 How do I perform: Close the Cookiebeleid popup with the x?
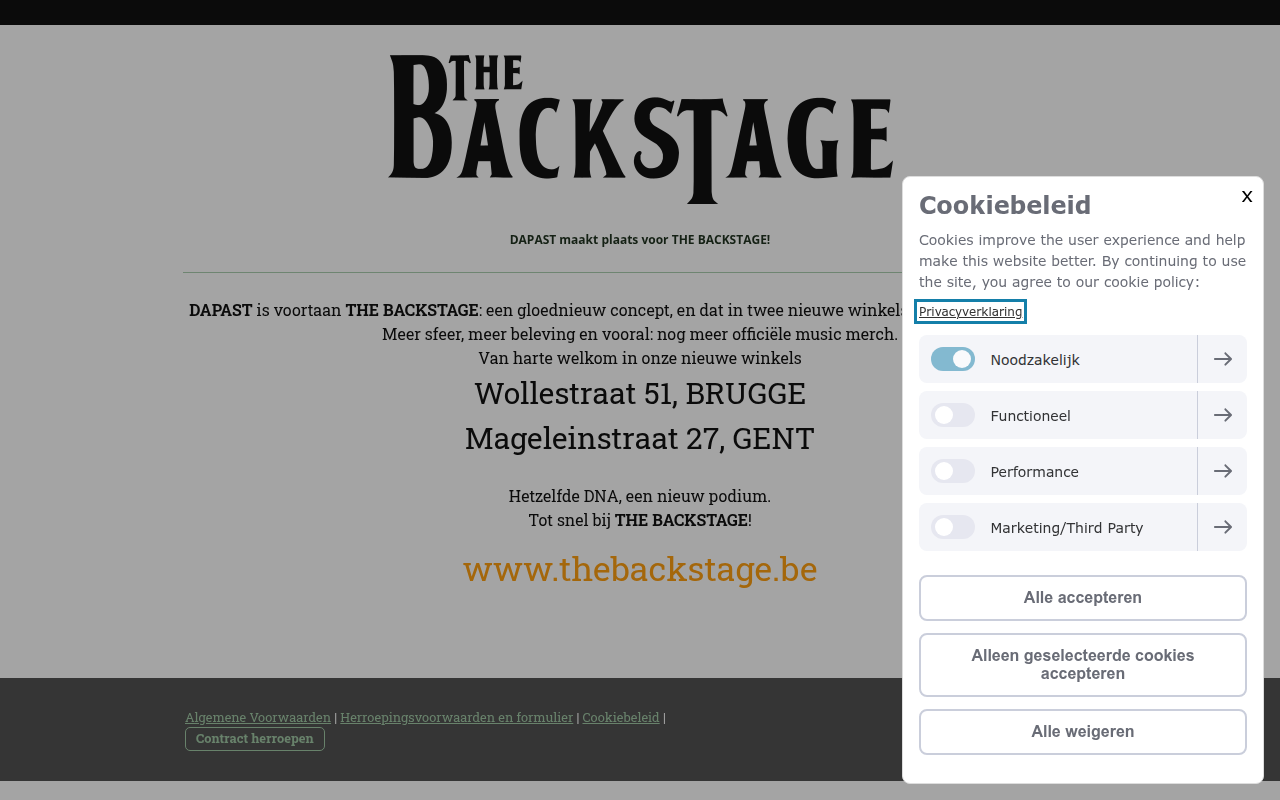click(x=1247, y=196)
